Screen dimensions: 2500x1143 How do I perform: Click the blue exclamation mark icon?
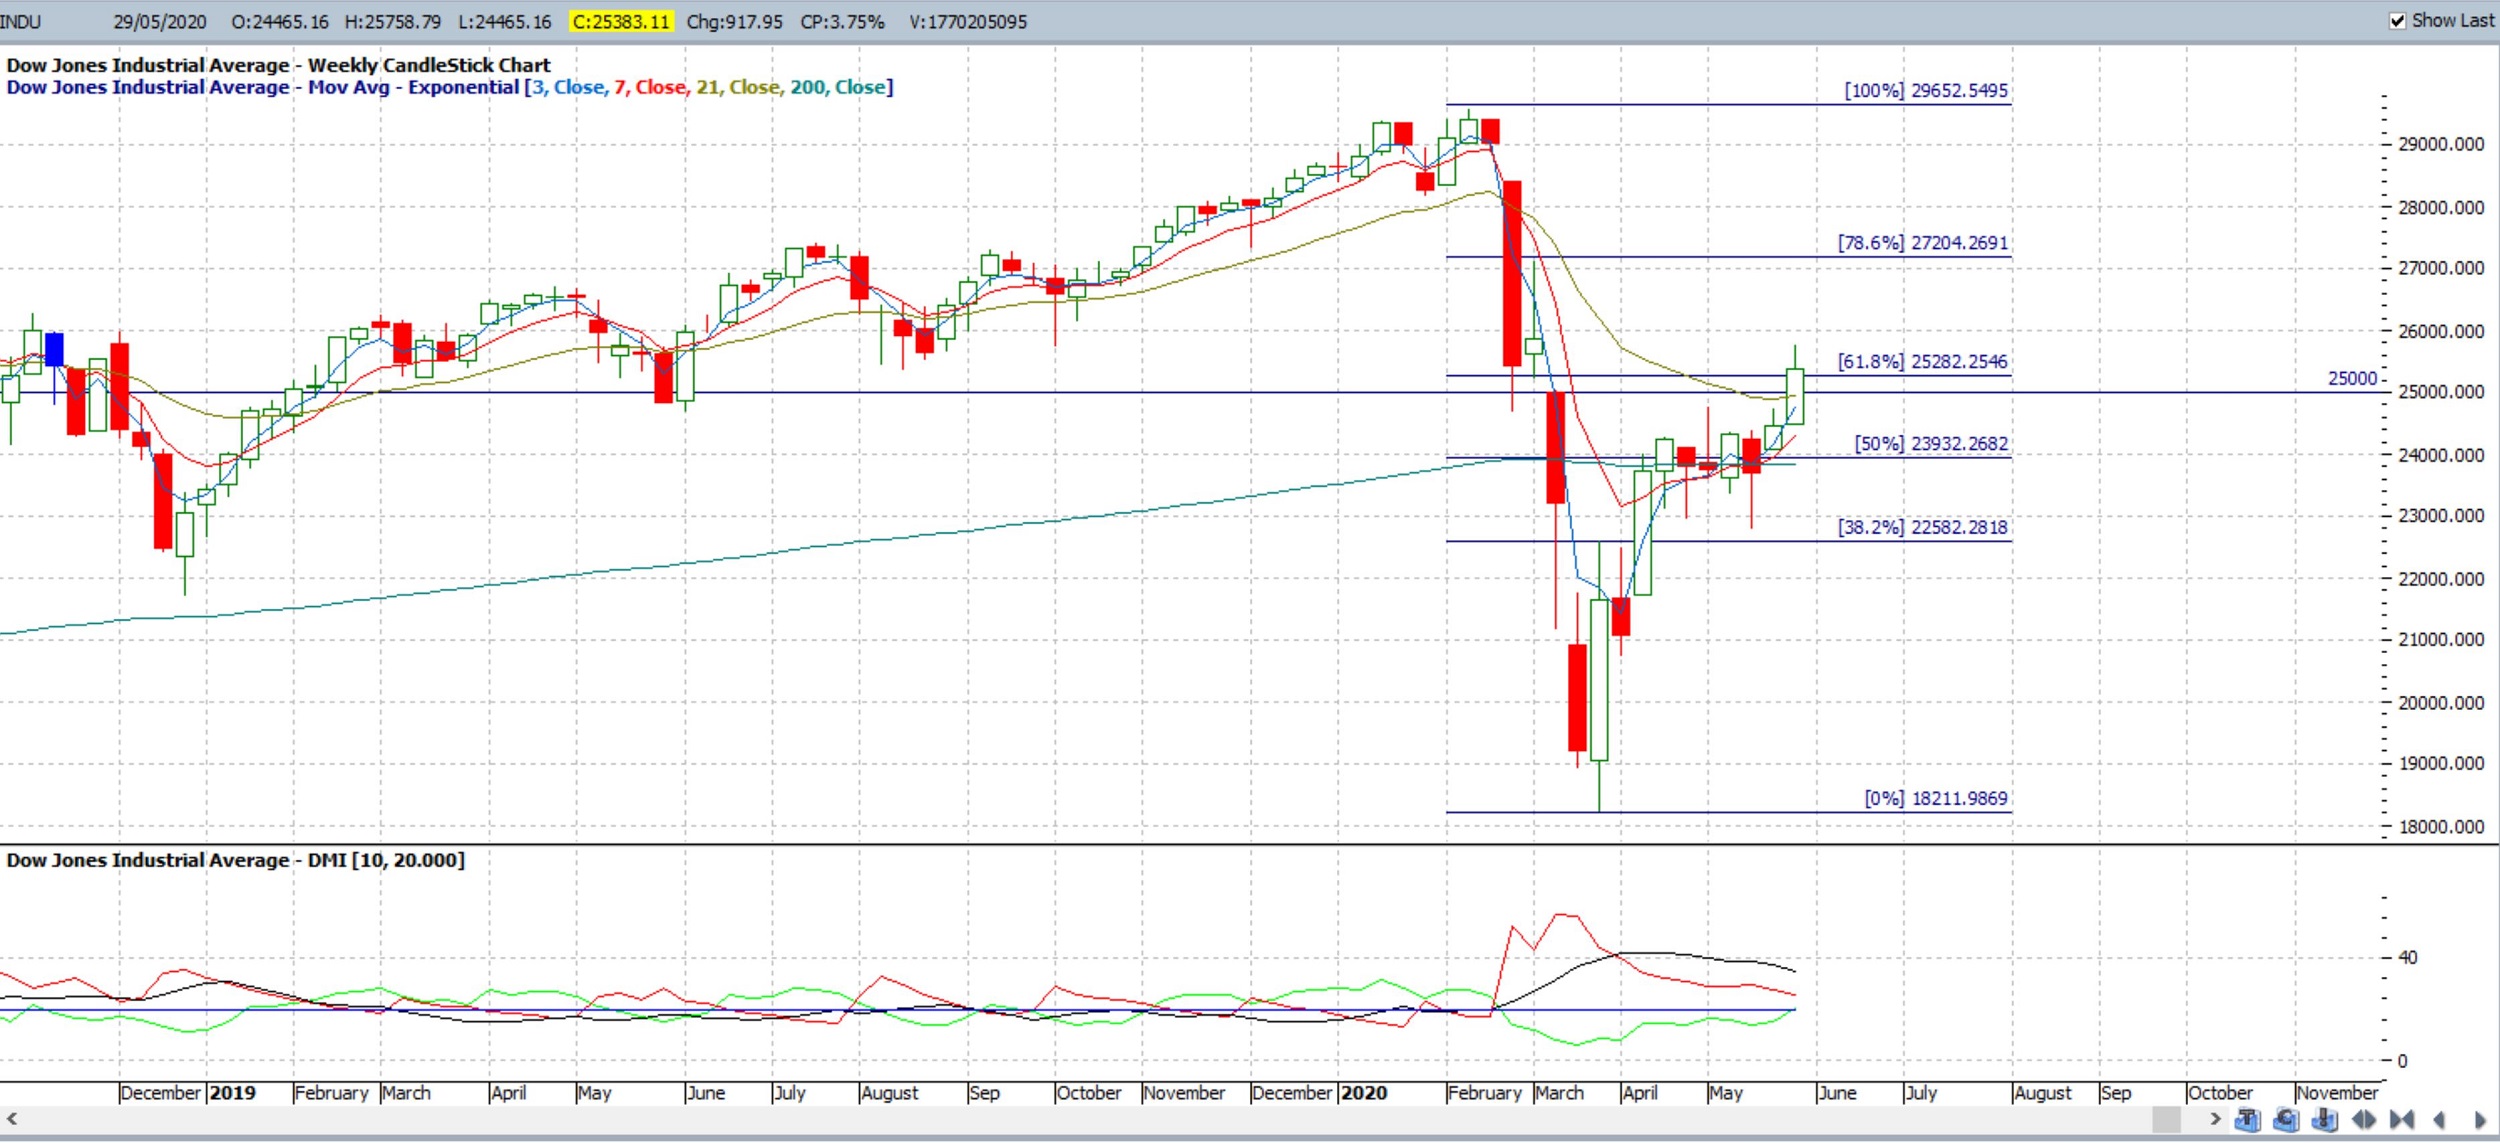[x=2326, y=1120]
